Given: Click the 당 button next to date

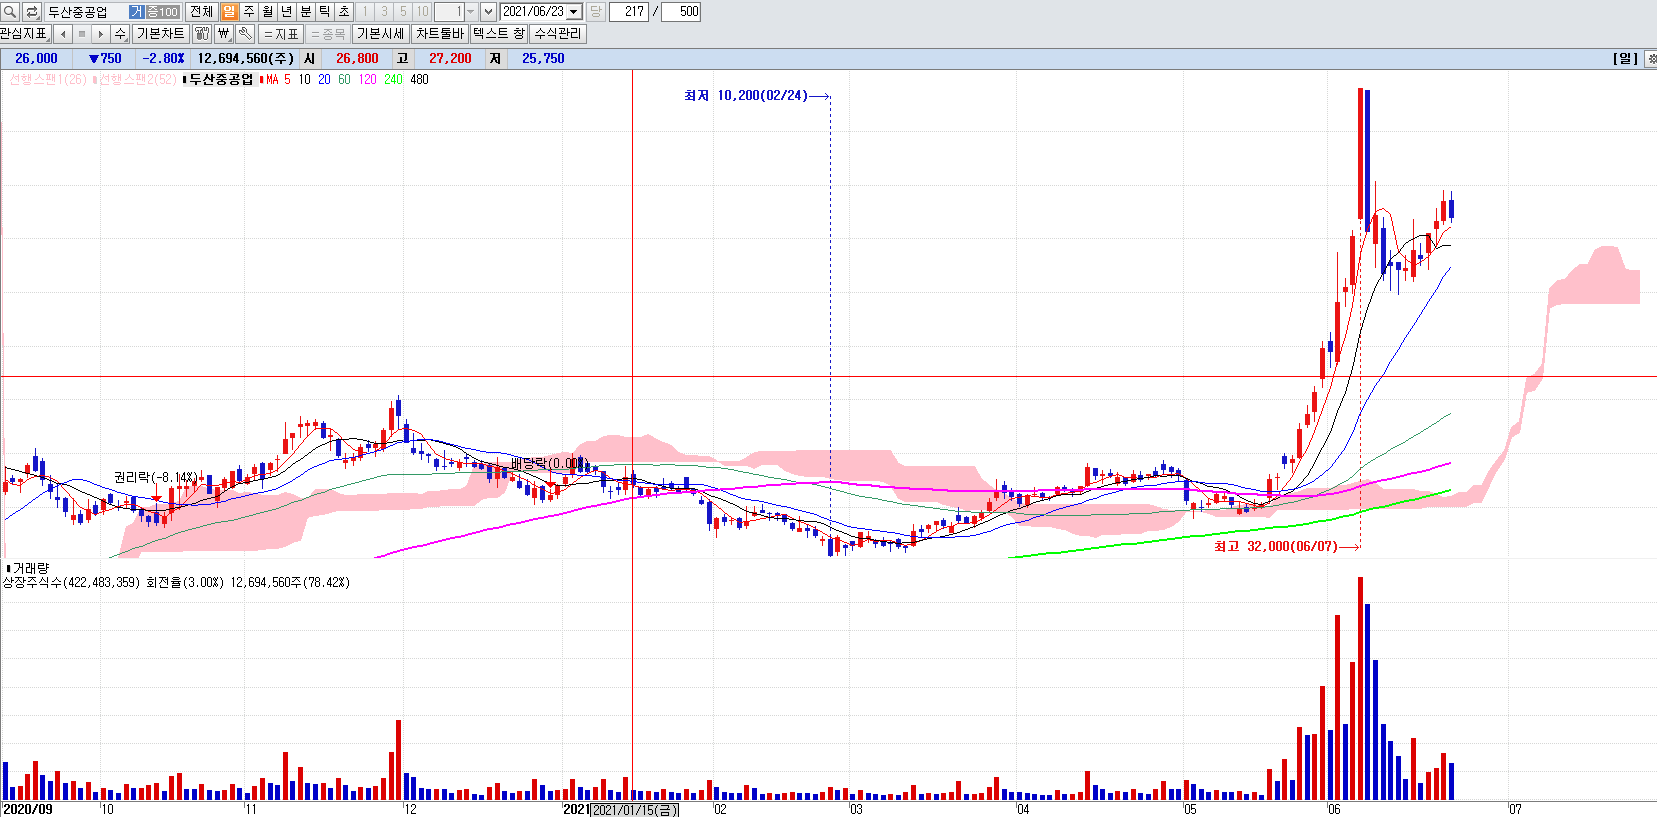Looking at the screenshot, I should pyautogui.click(x=596, y=12).
